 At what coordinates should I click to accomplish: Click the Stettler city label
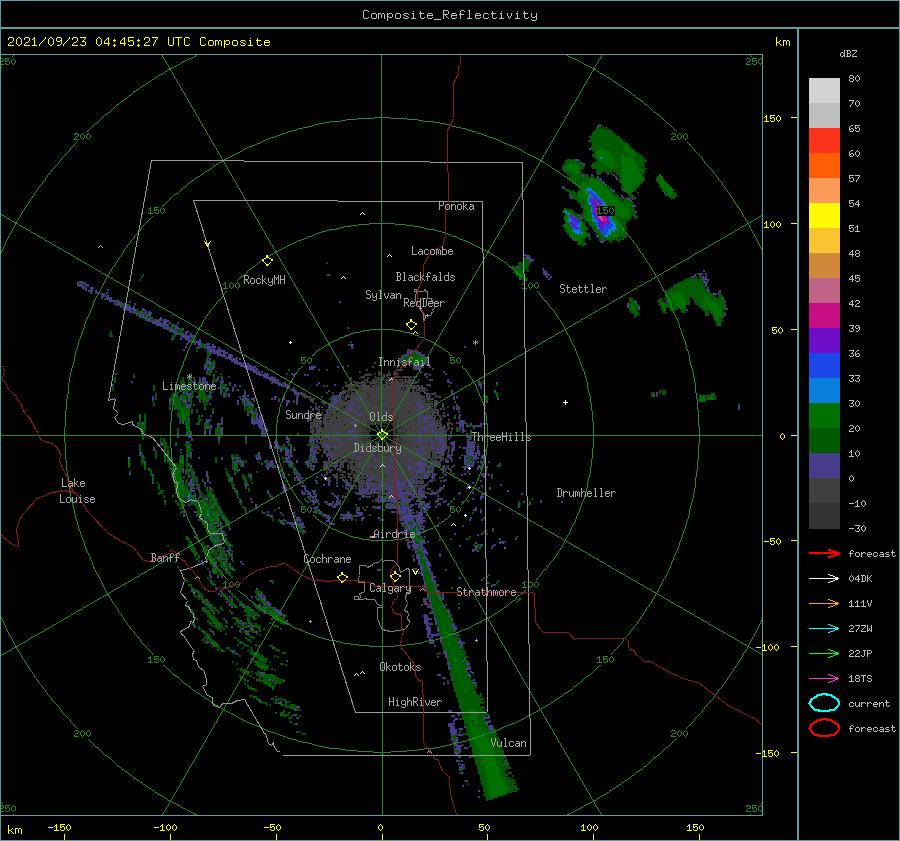point(583,289)
